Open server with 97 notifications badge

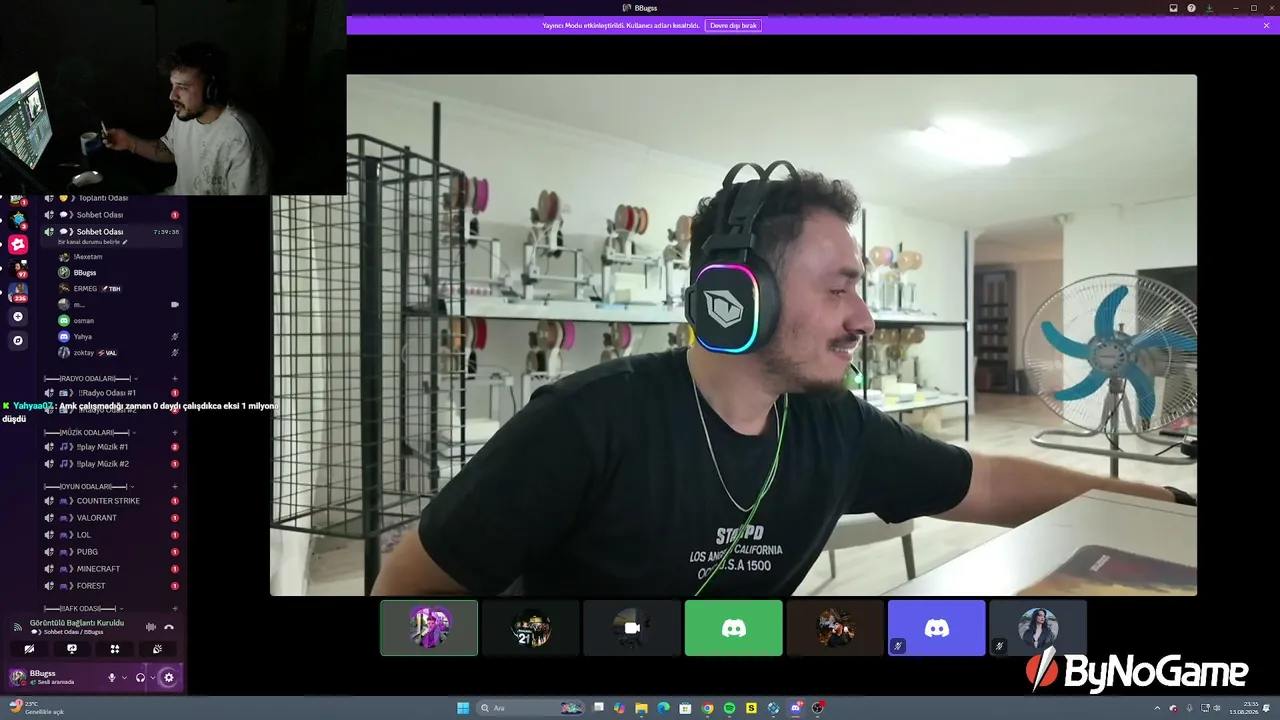(x=17, y=268)
